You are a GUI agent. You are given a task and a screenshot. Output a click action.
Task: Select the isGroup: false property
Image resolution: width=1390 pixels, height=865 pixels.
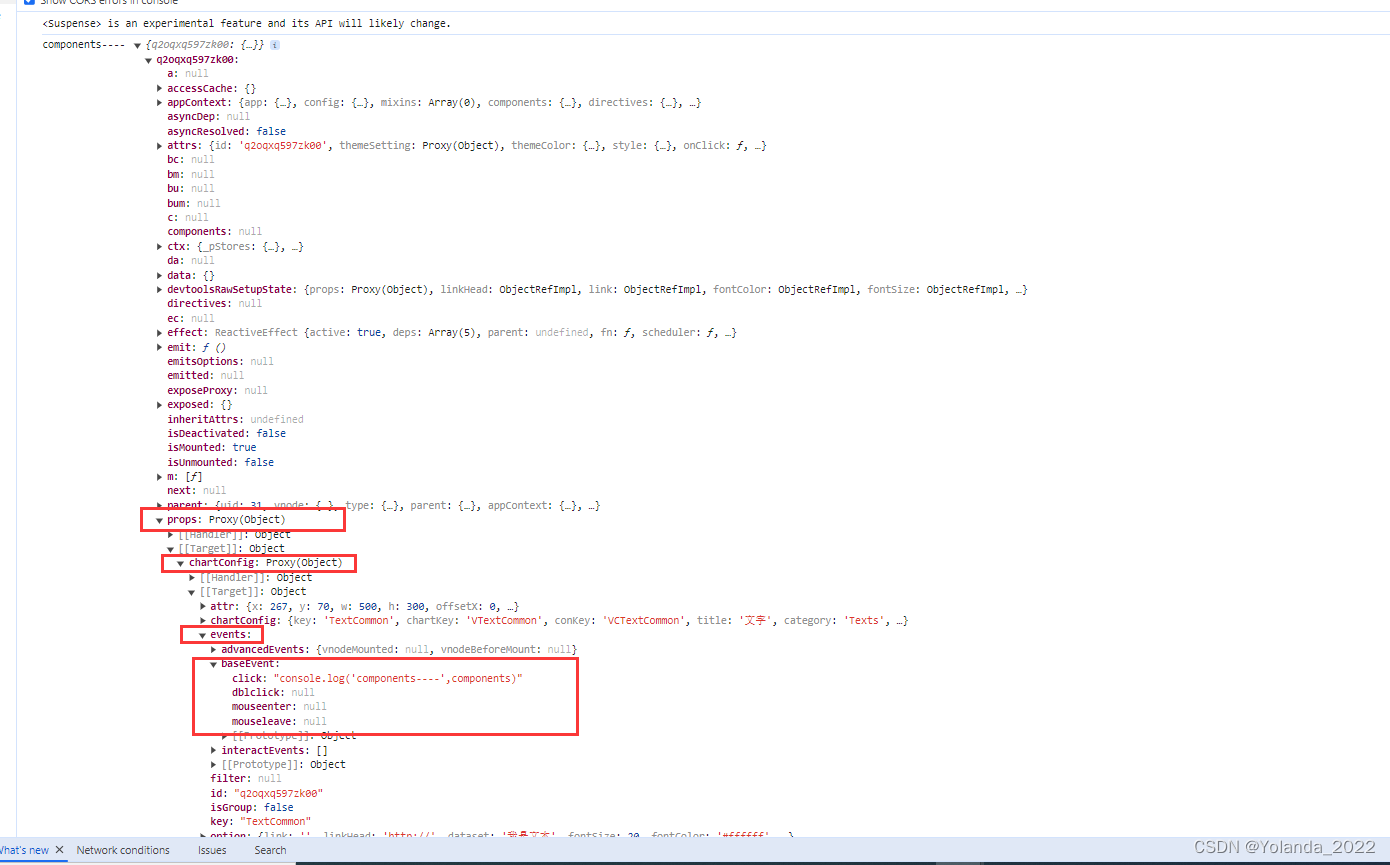click(x=252, y=808)
